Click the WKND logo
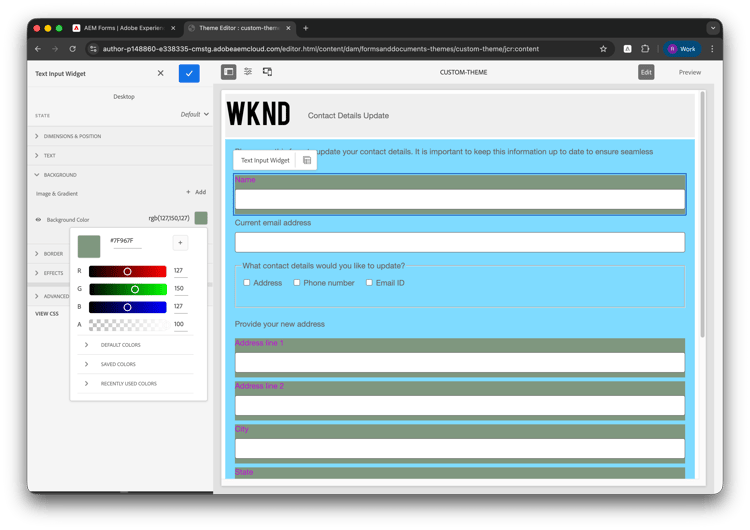The width and height of the screenshot is (750, 530). pyautogui.click(x=259, y=114)
